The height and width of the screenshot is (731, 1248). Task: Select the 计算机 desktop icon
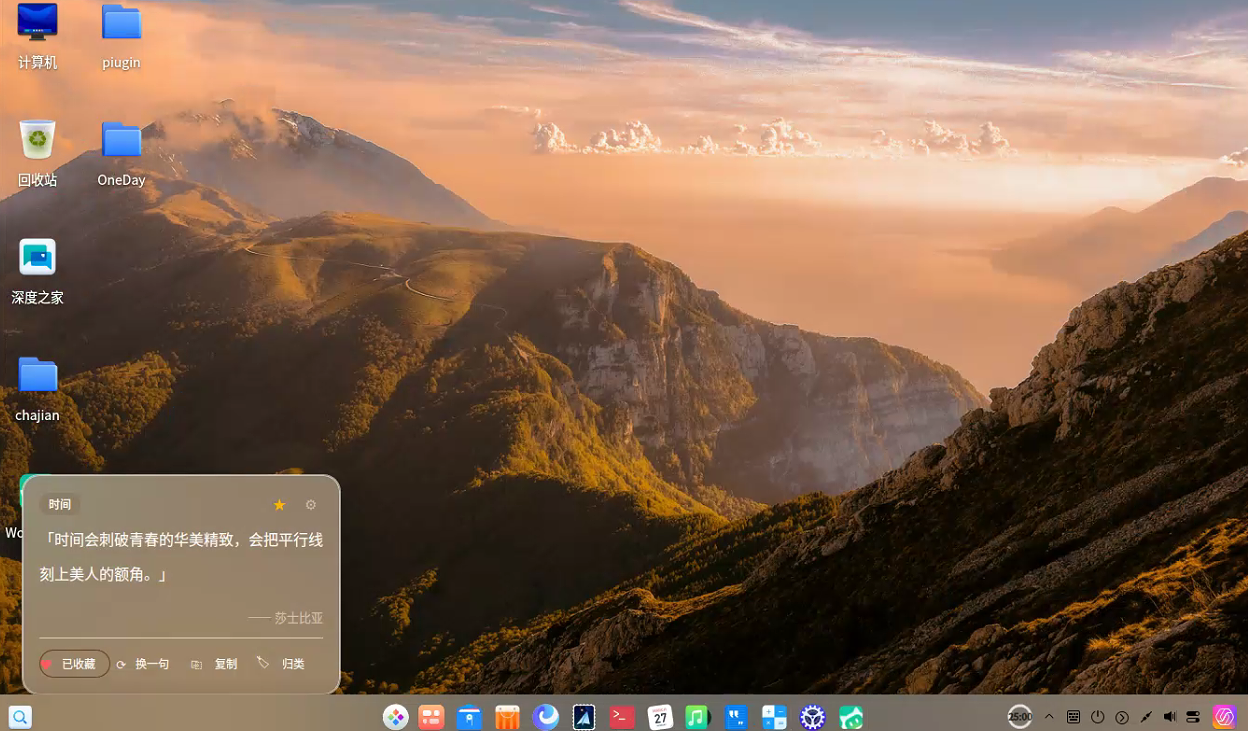pos(38,36)
